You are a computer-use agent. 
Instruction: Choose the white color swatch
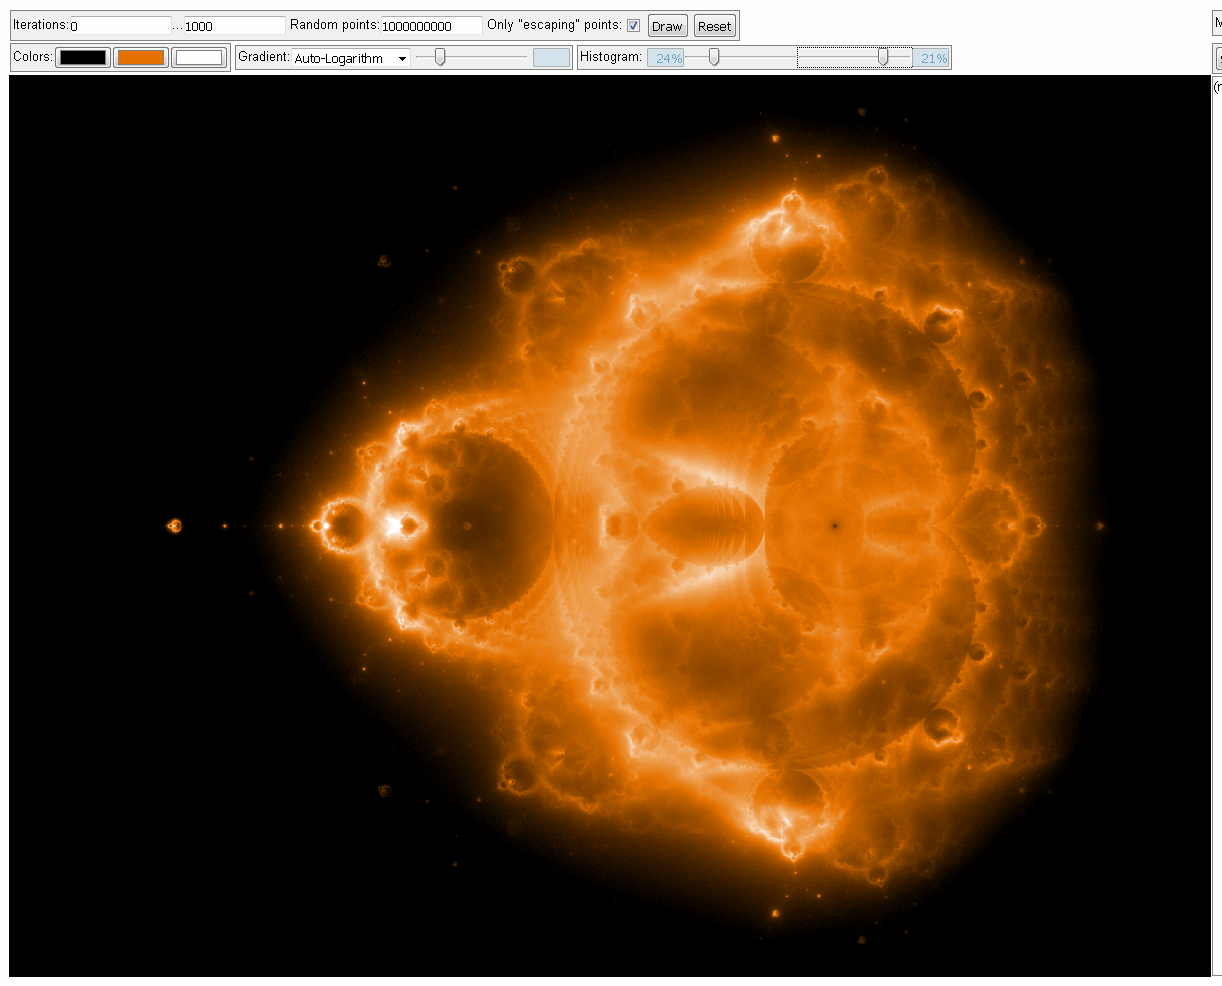199,58
